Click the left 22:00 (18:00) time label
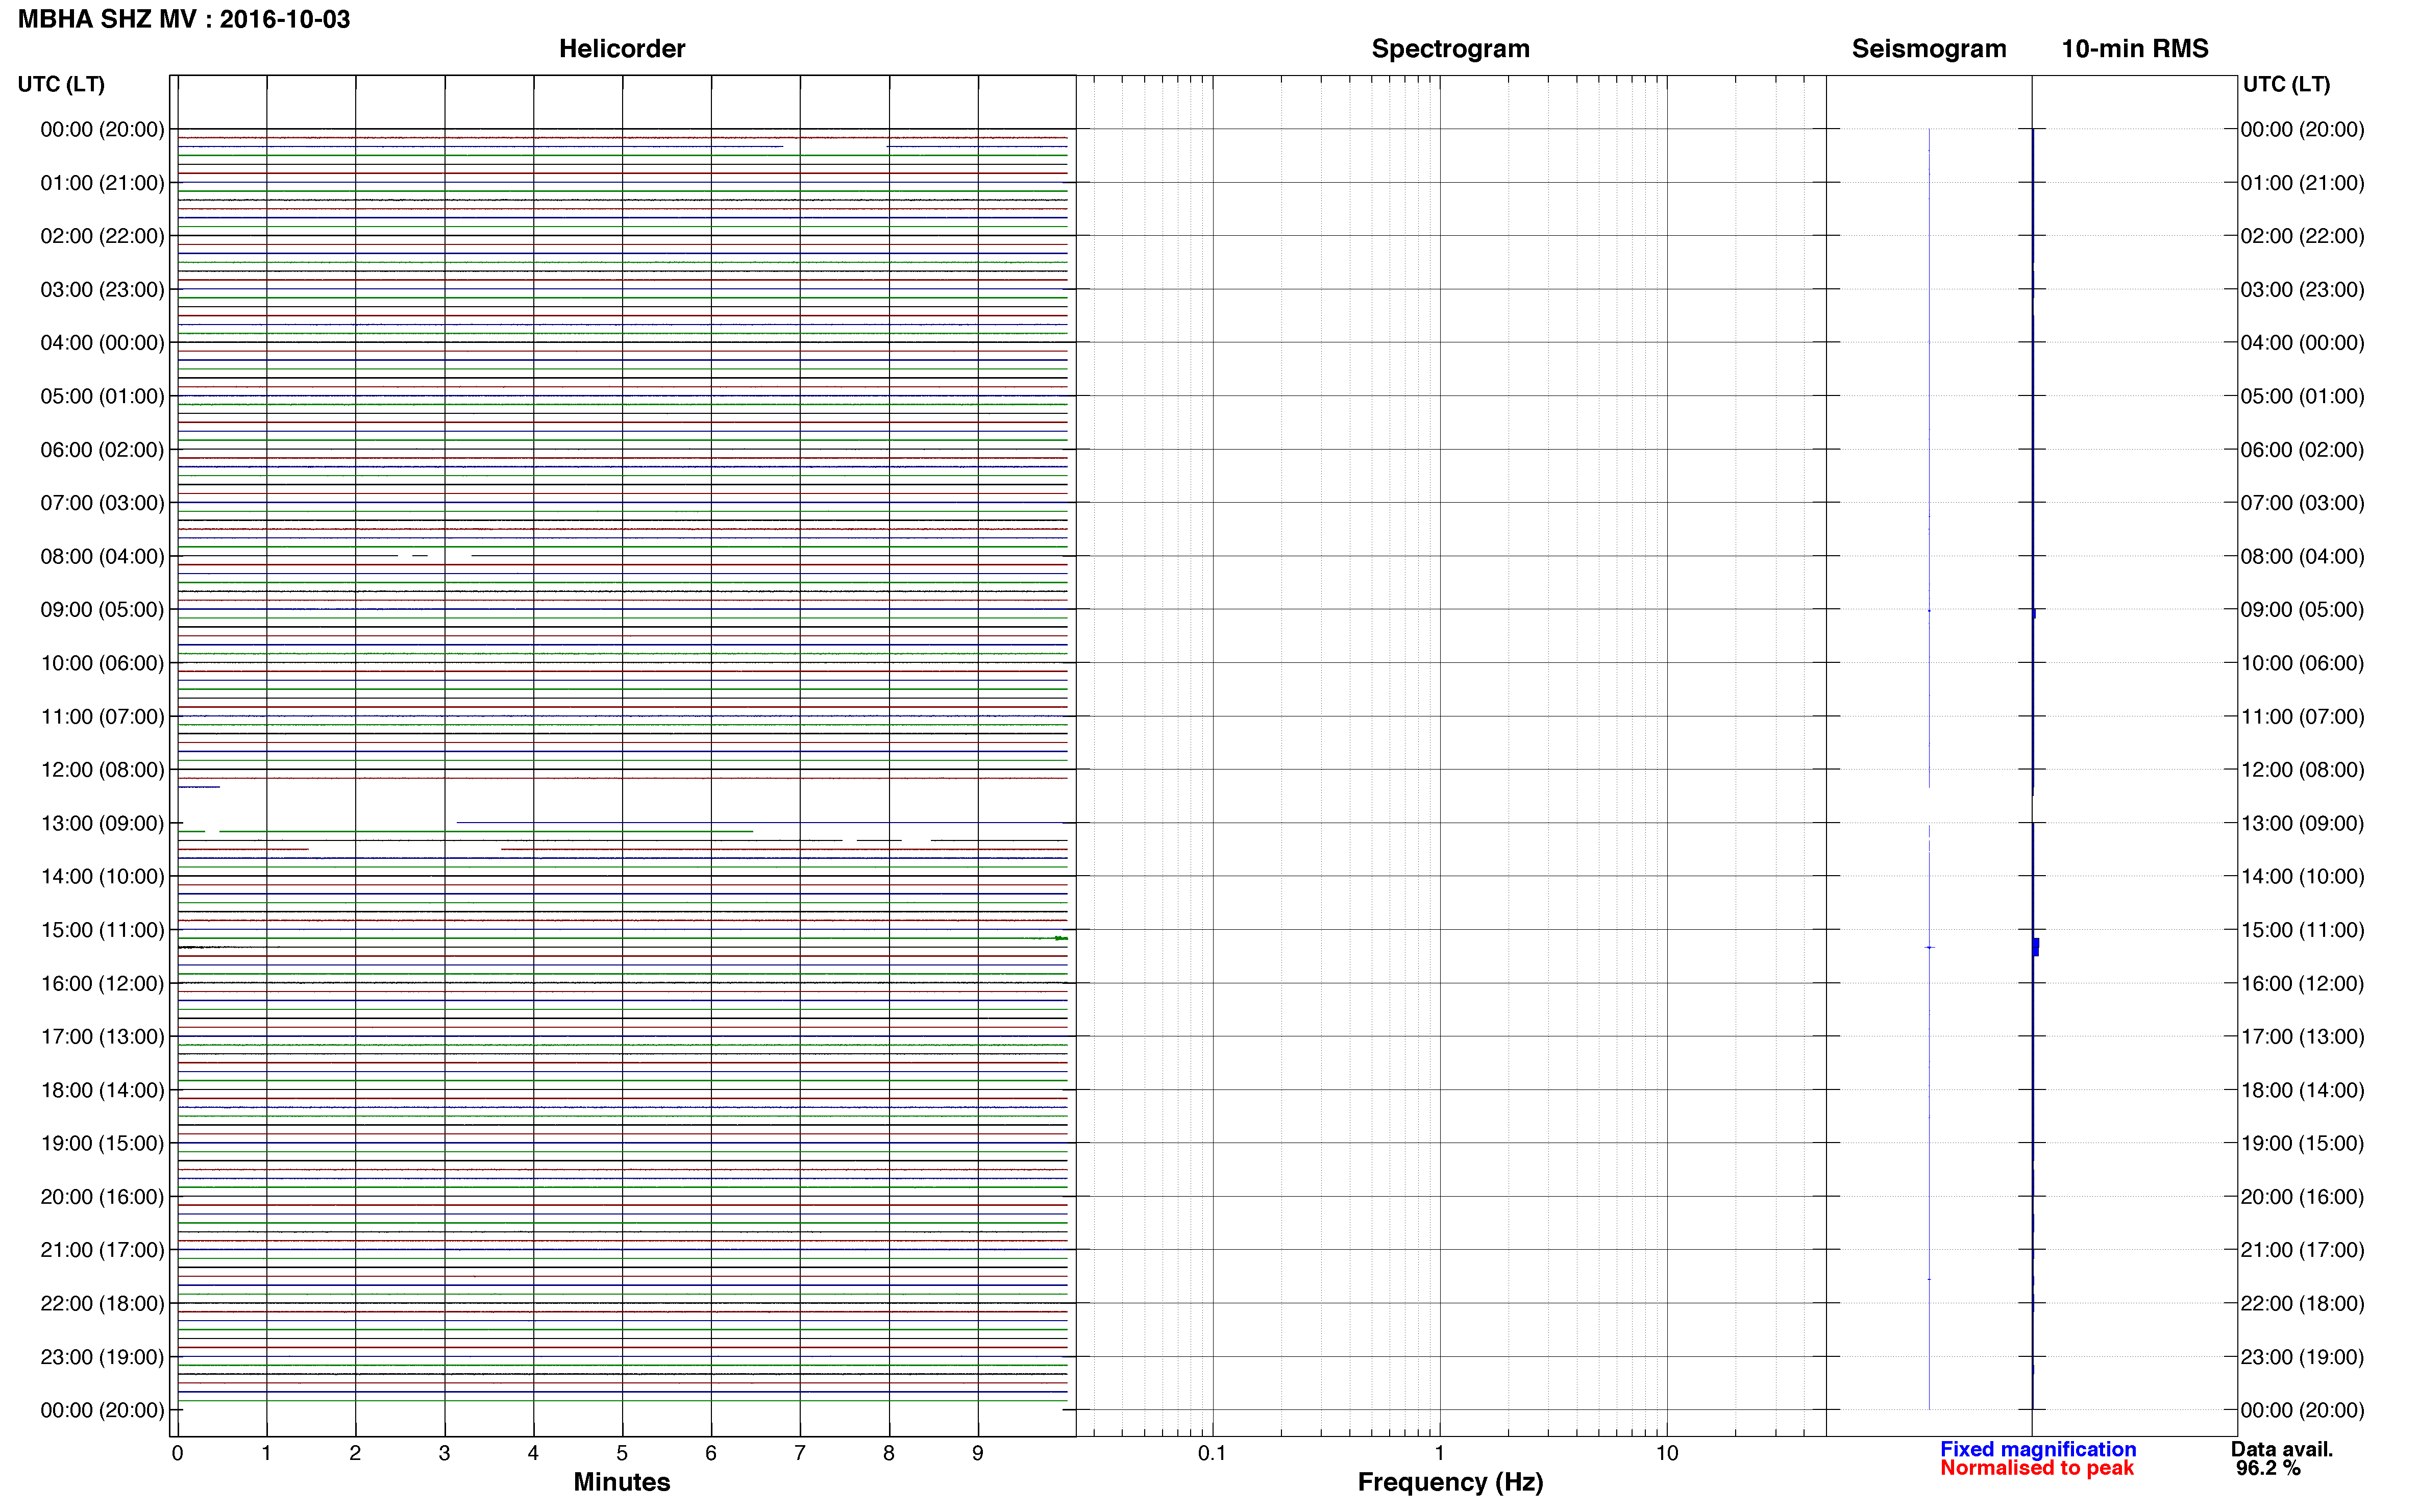The image size is (2419, 1512). pyautogui.click(x=102, y=1304)
